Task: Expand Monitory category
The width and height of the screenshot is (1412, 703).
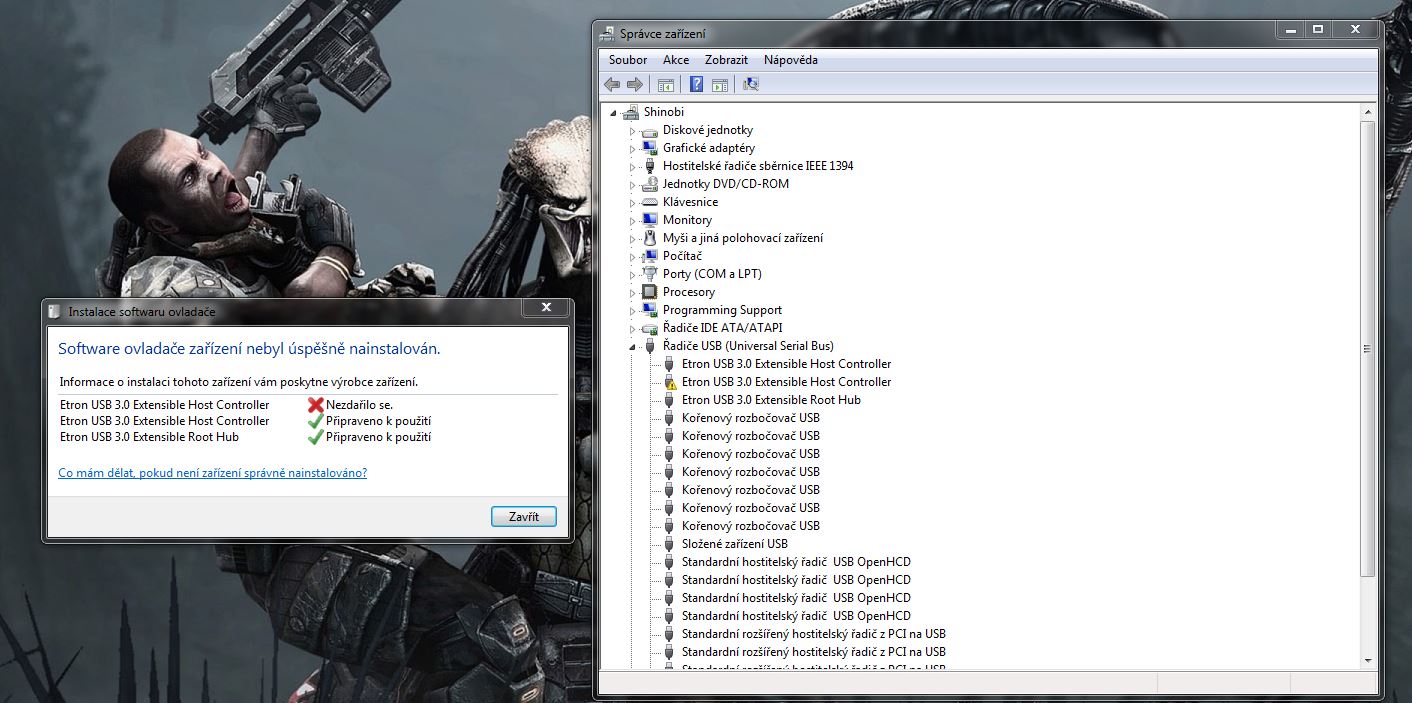Action: pyautogui.click(x=632, y=221)
